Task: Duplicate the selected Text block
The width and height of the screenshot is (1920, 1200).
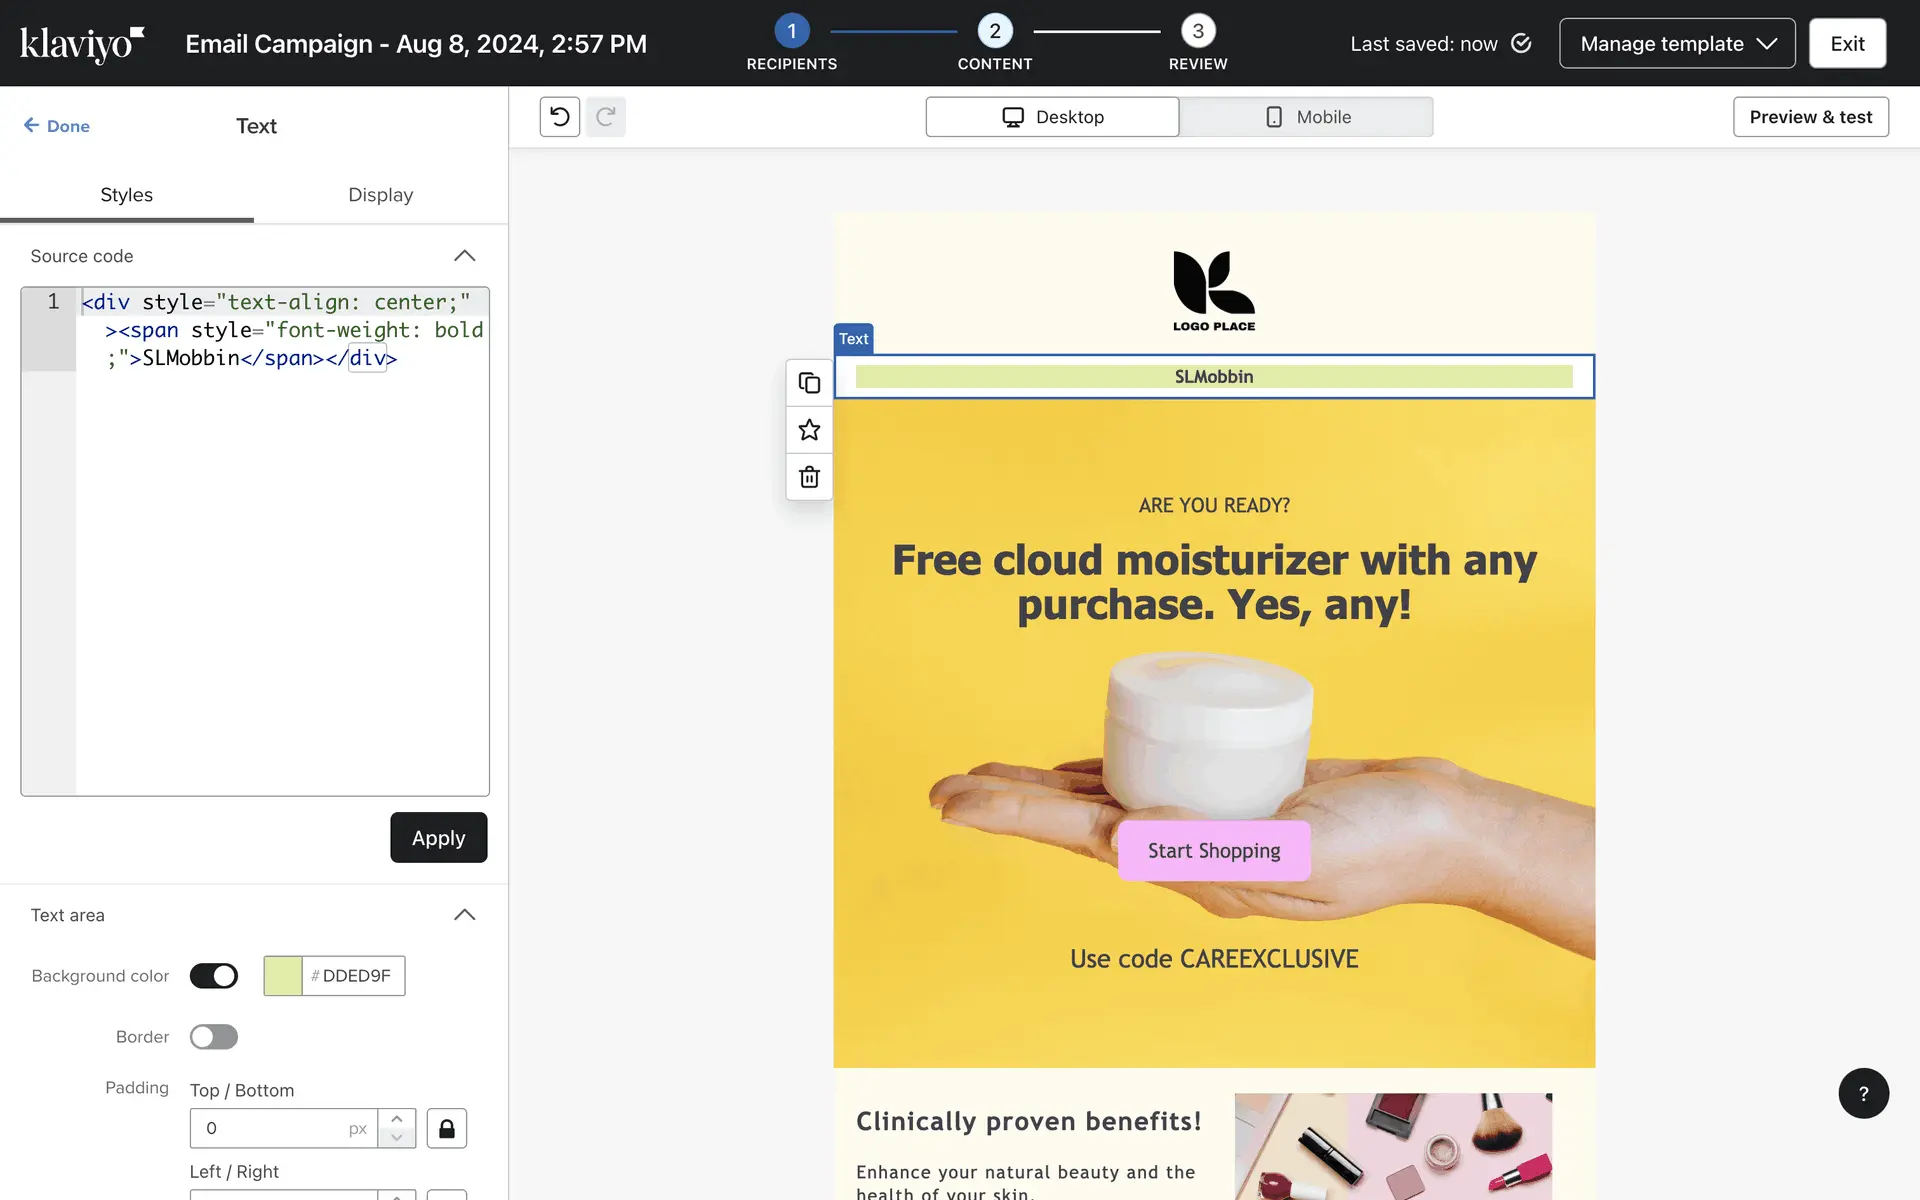Action: pyautogui.click(x=809, y=383)
